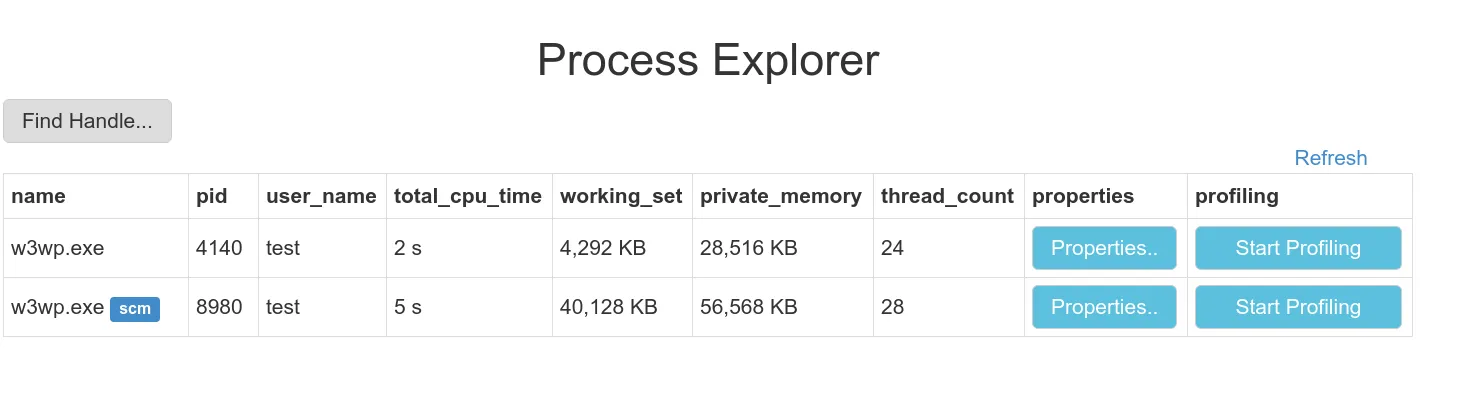
Task: Click the private_memory column header
Action: [780, 196]
